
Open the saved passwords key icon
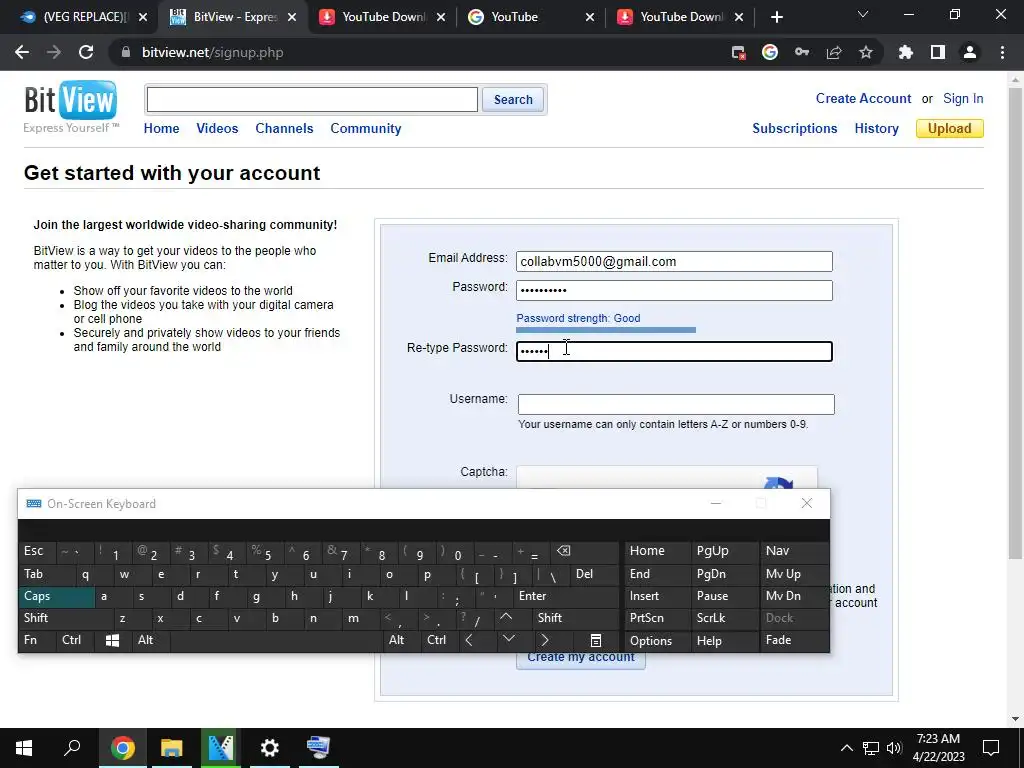[x=802, y=52]
